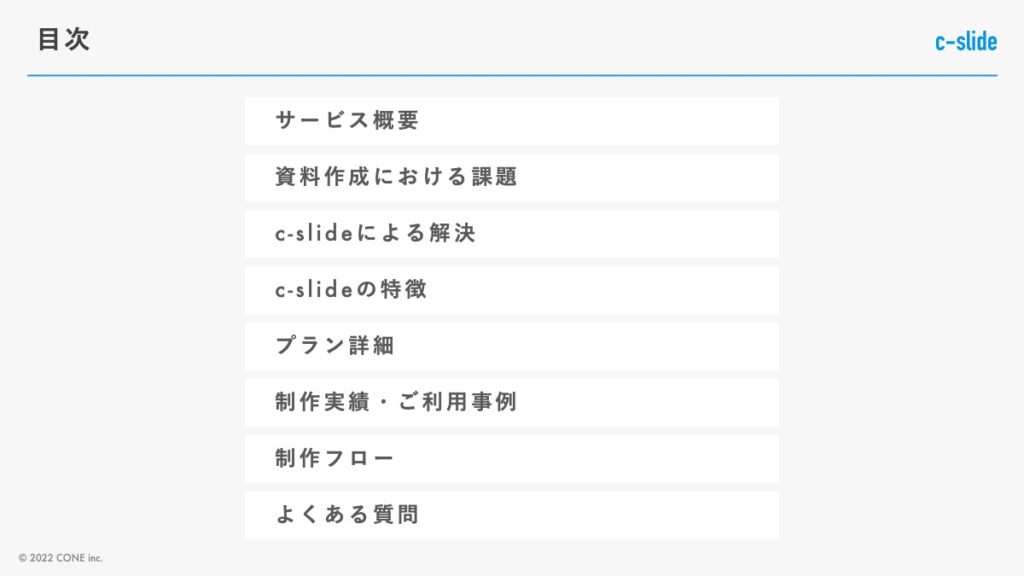Image resolution: width=1024 pixels, height=576 pixels.
Task: Click the 2022 year in the footer
Action: 39,558
